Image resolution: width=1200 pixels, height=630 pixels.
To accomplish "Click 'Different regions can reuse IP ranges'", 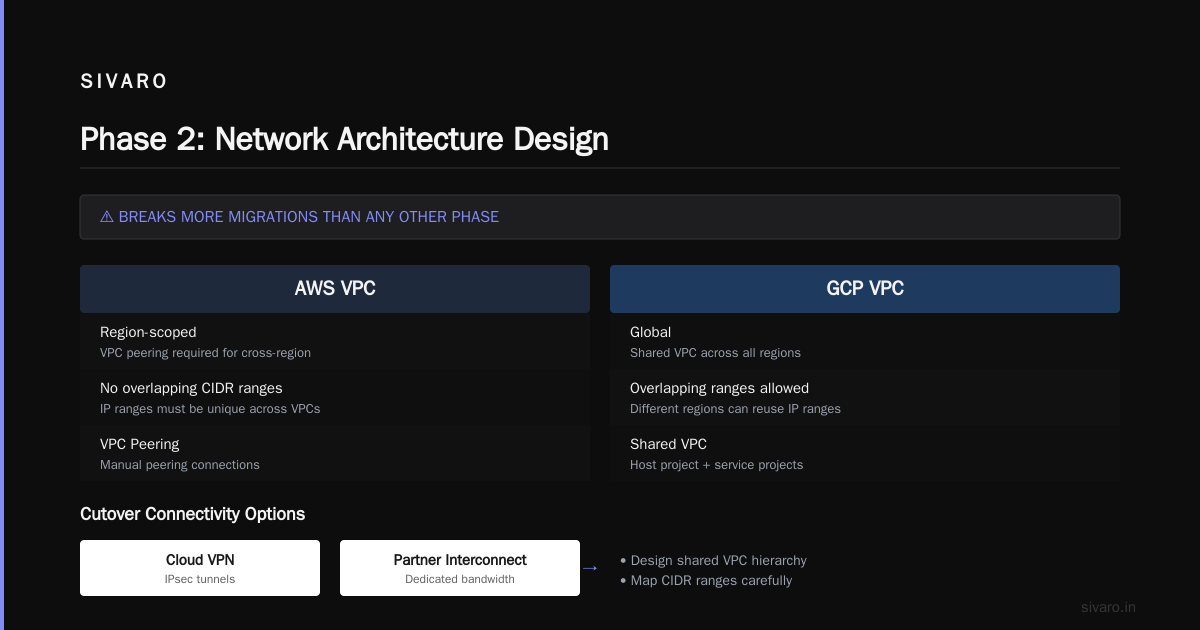I will (x=735, y=409).
